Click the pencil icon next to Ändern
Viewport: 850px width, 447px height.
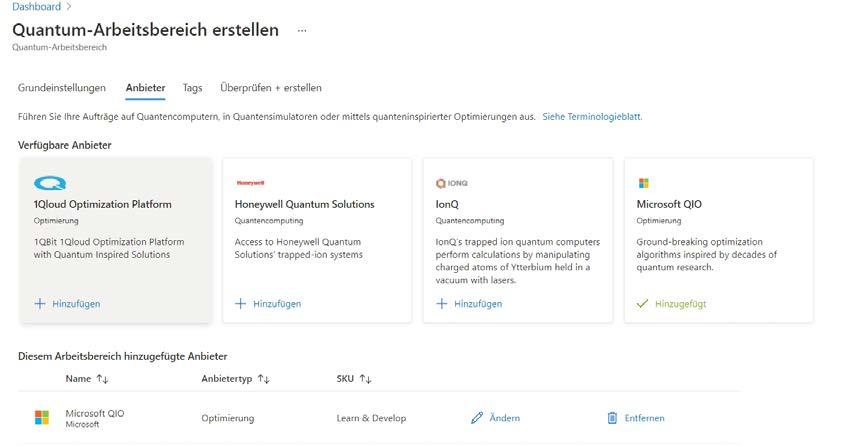477,418
